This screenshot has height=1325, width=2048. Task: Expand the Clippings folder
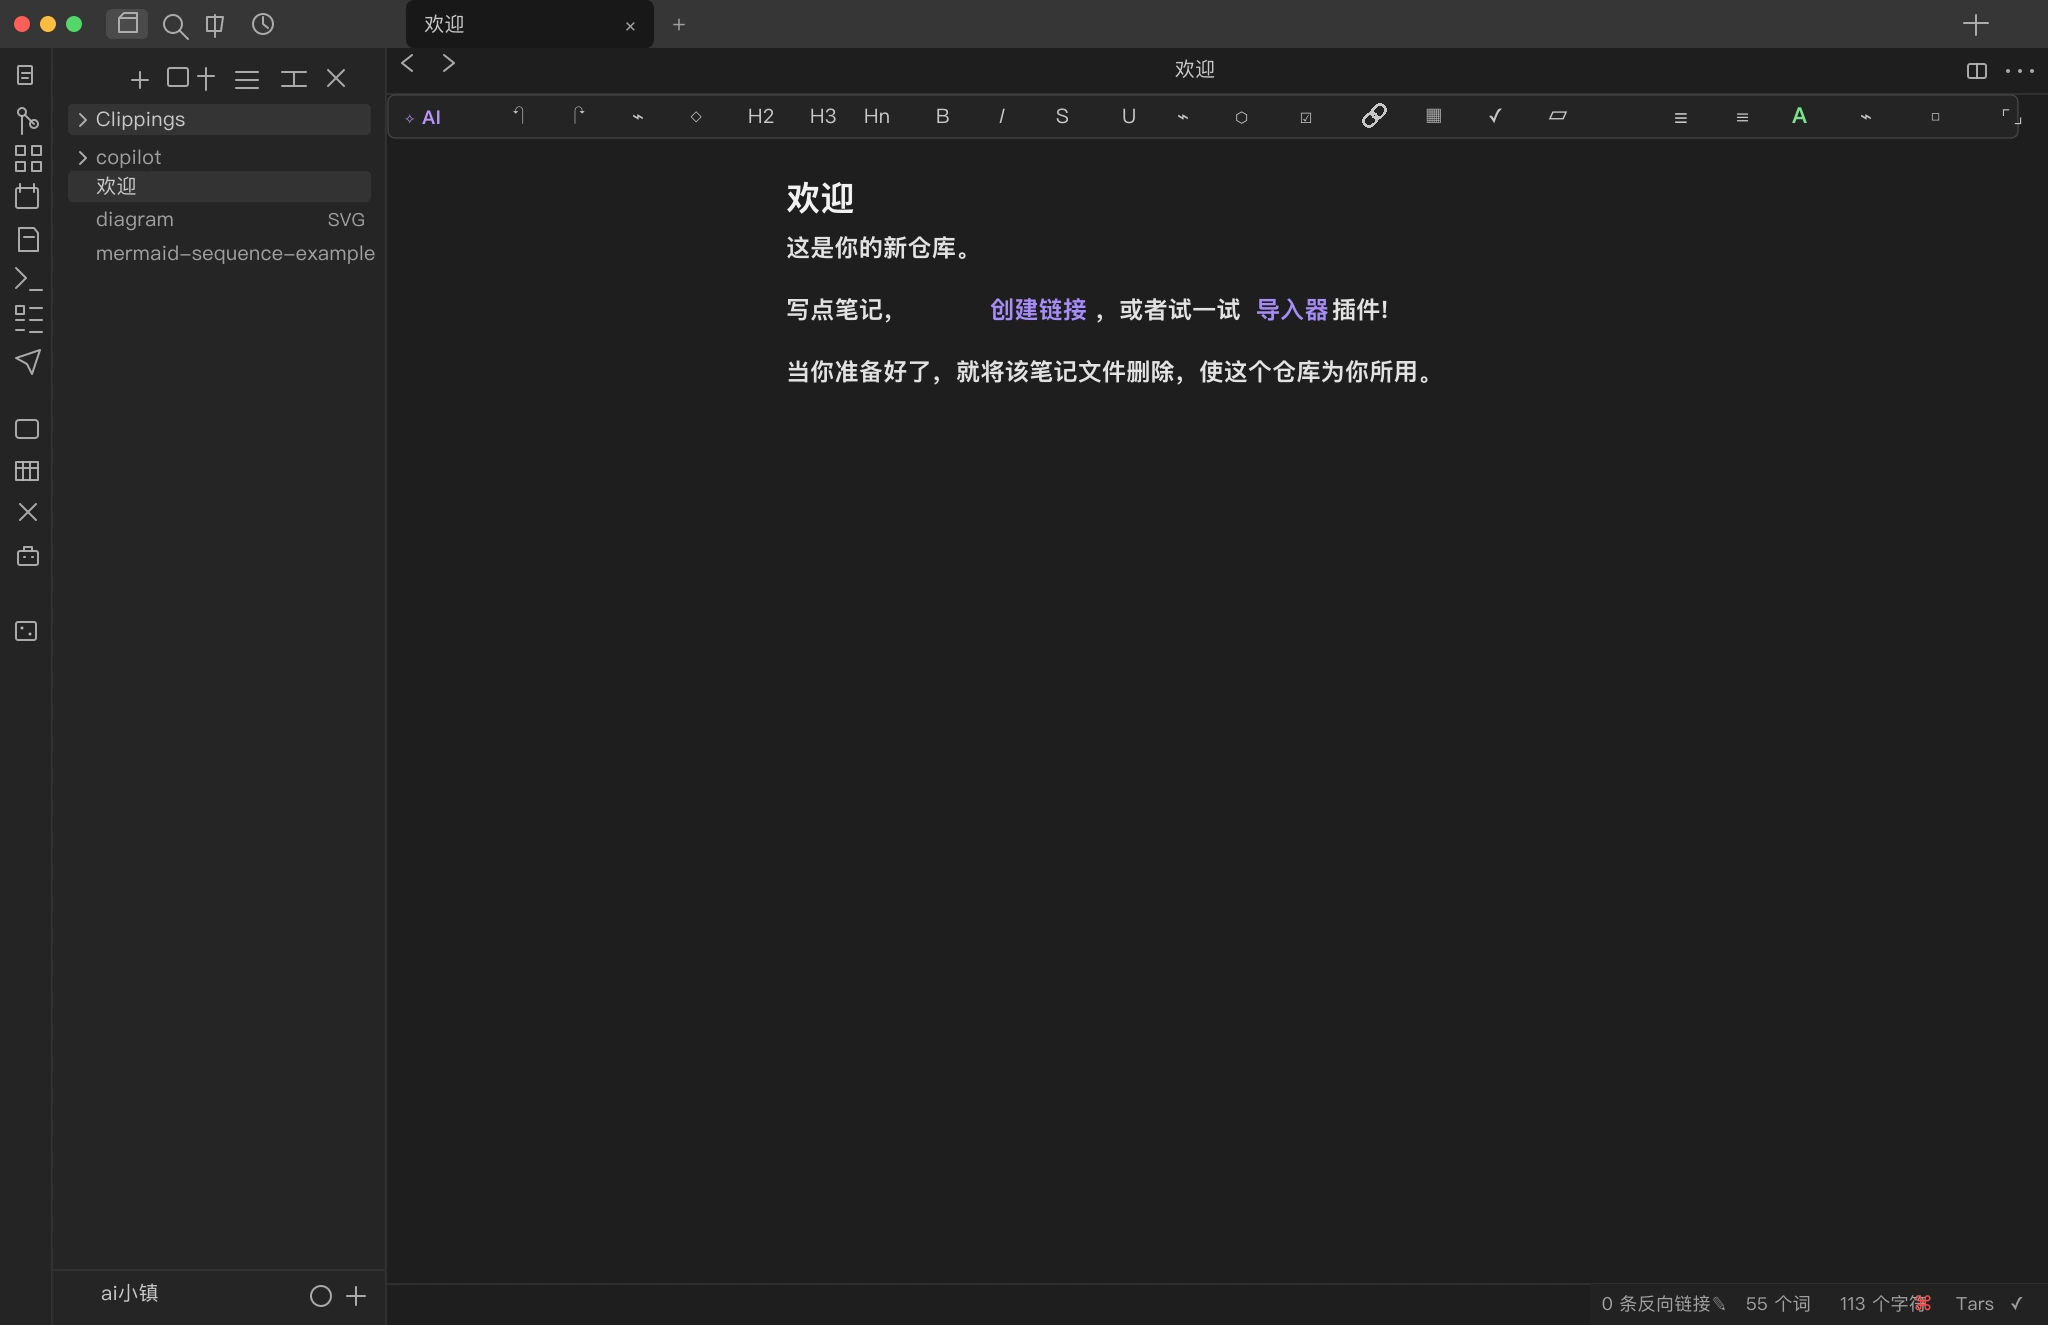point(219,119)
